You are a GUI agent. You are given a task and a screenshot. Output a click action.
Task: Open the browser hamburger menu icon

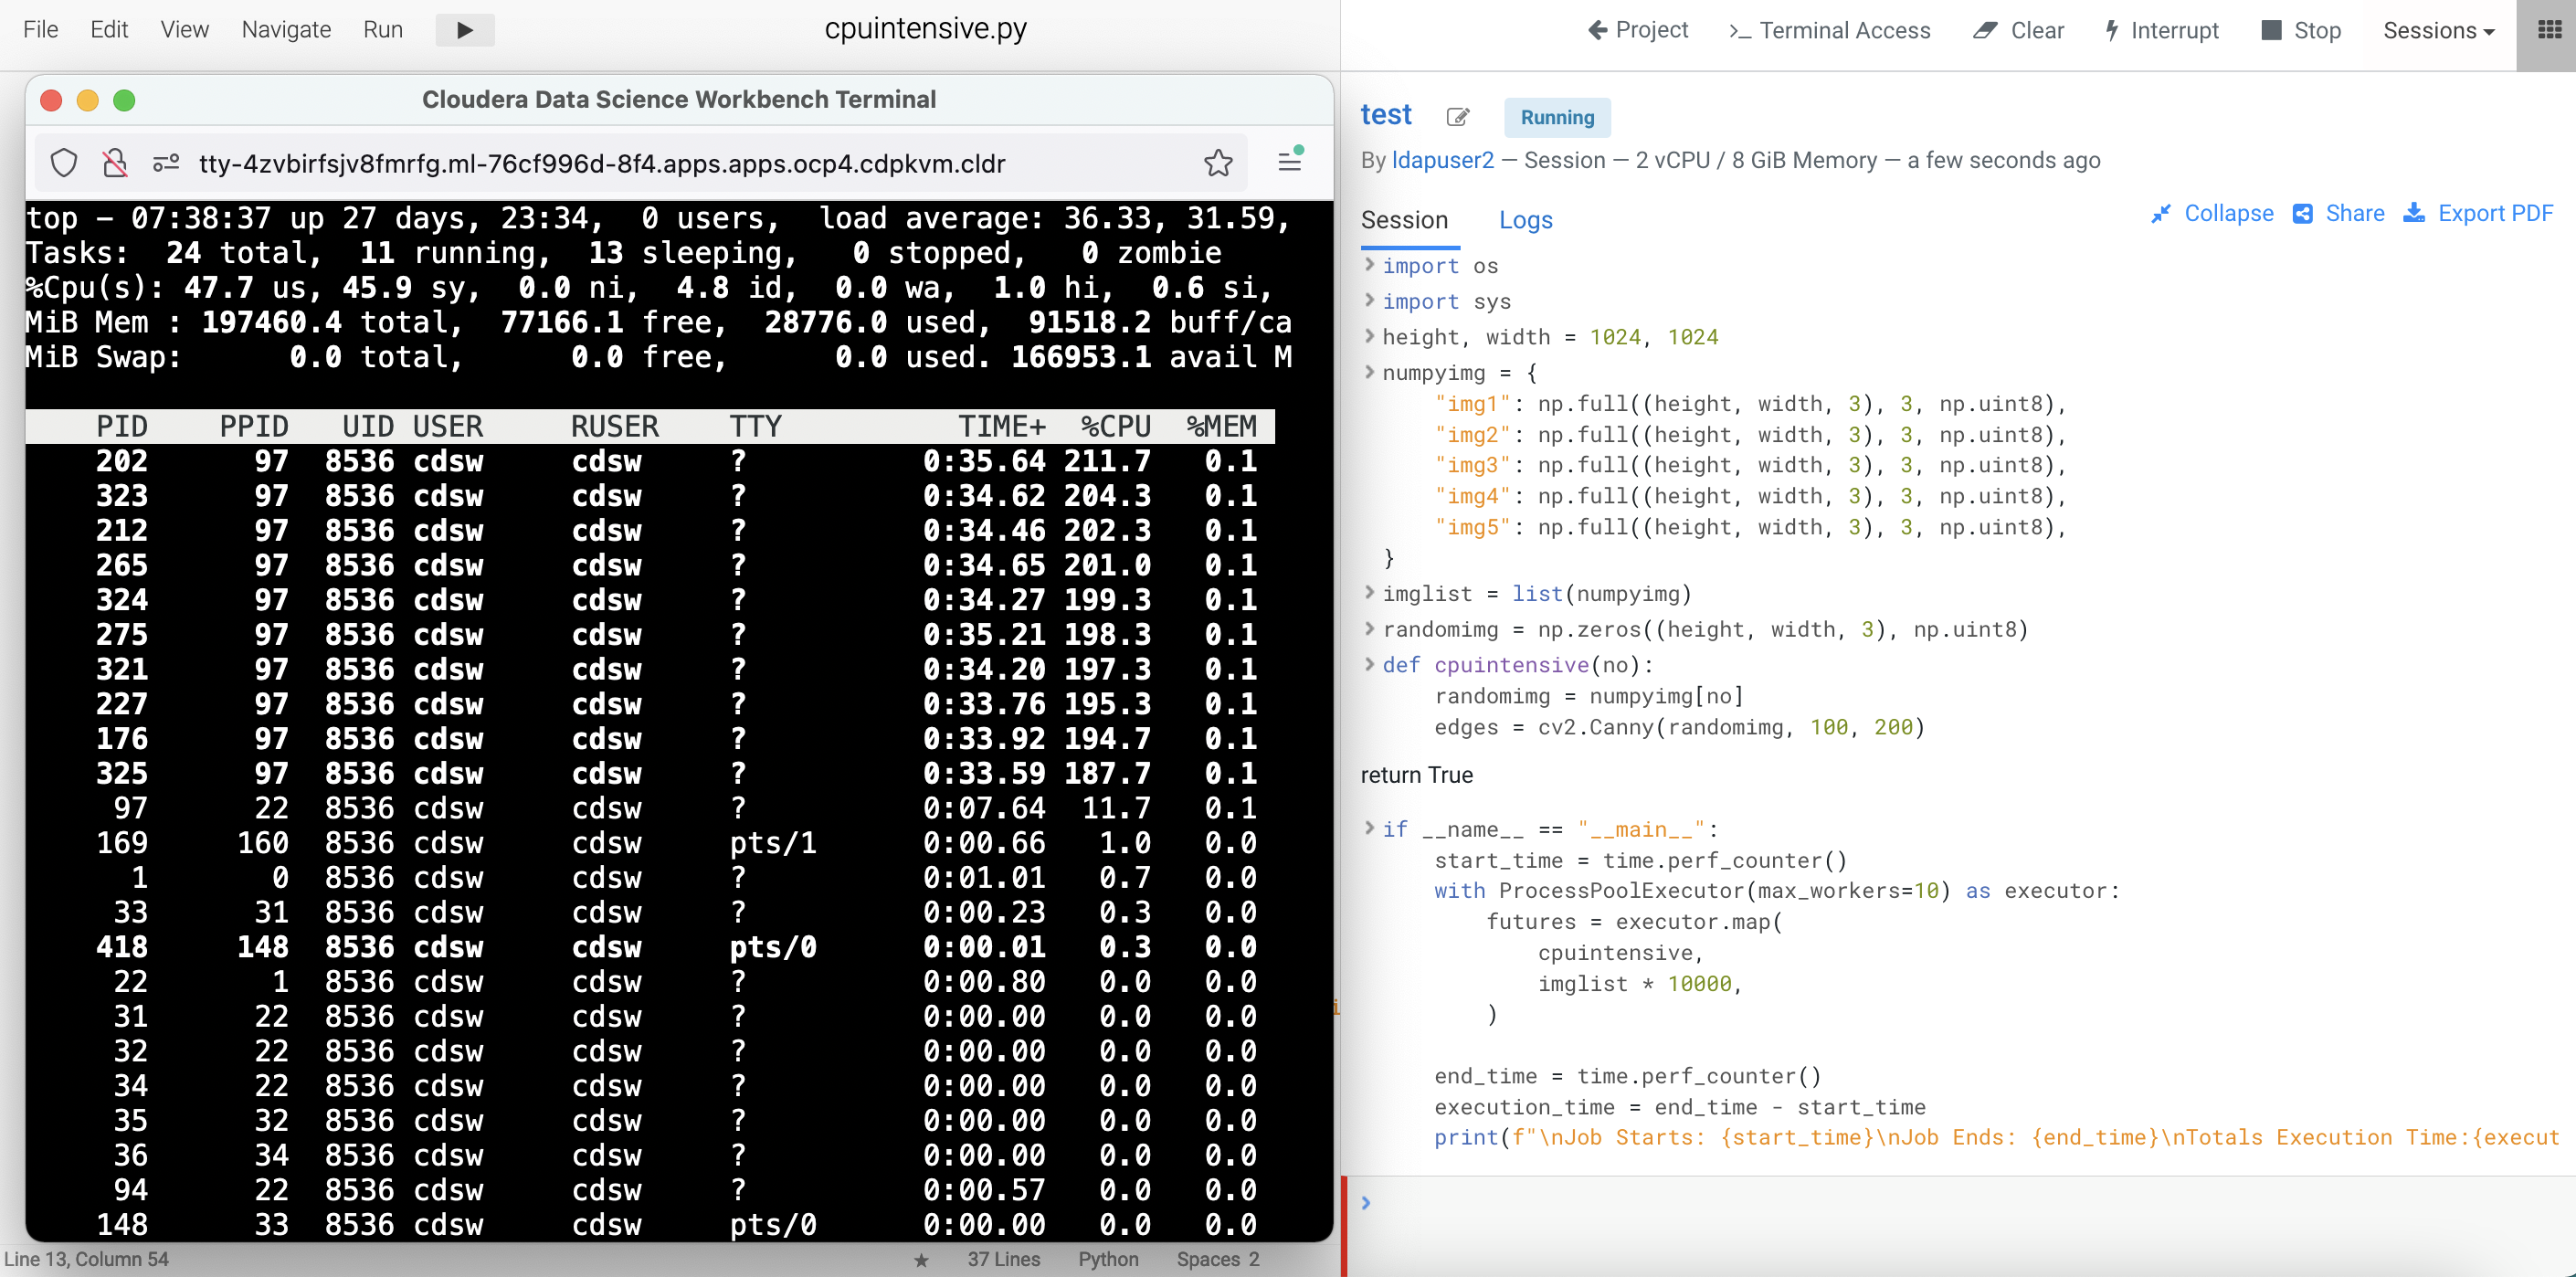coord(1289,161)
